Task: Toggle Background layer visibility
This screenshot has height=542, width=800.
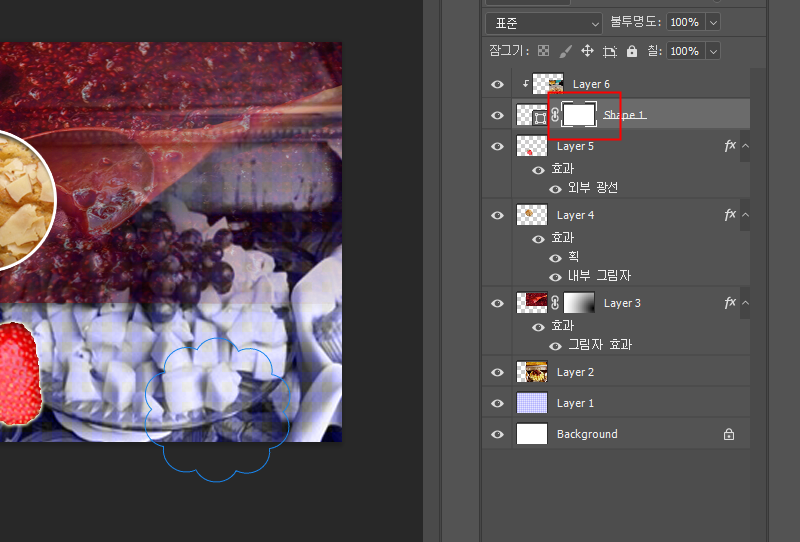Action: pos(497,435)
